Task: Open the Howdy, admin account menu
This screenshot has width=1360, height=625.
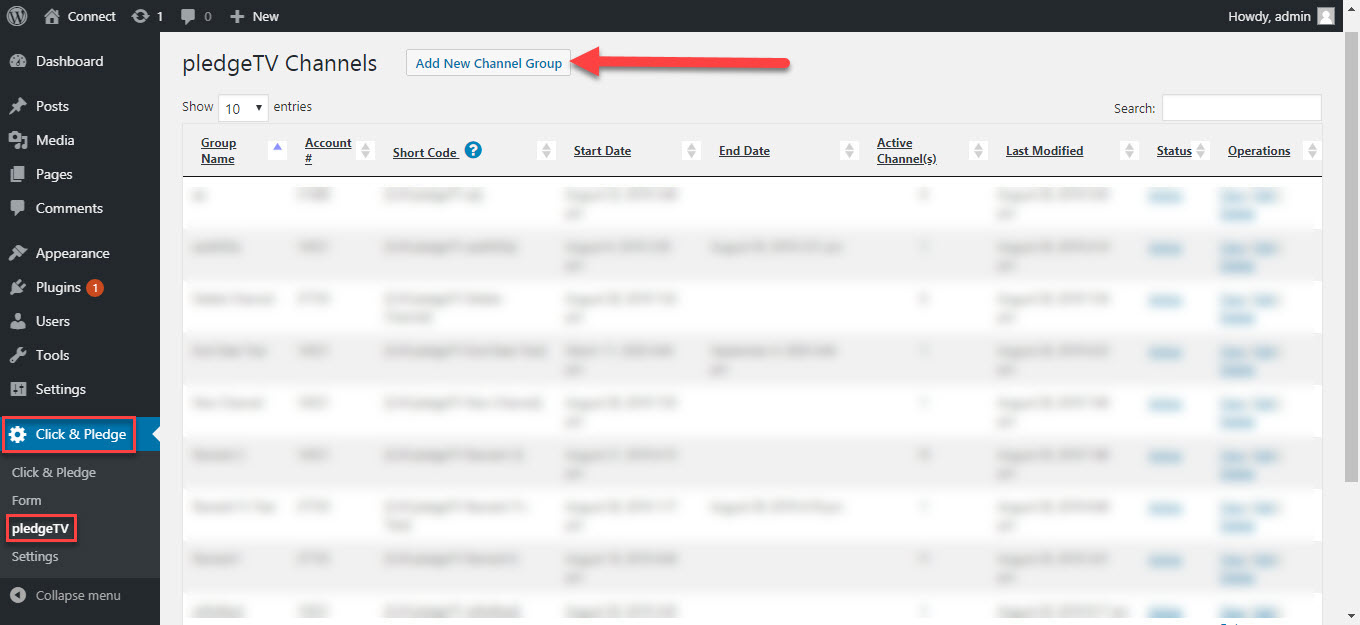Action: pos(1281,16)
